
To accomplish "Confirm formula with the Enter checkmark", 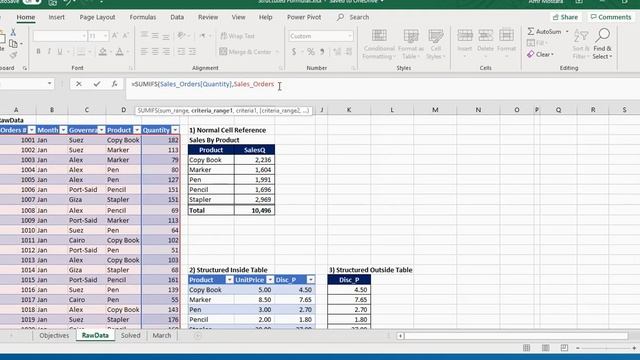I will (x=97, y=84).
